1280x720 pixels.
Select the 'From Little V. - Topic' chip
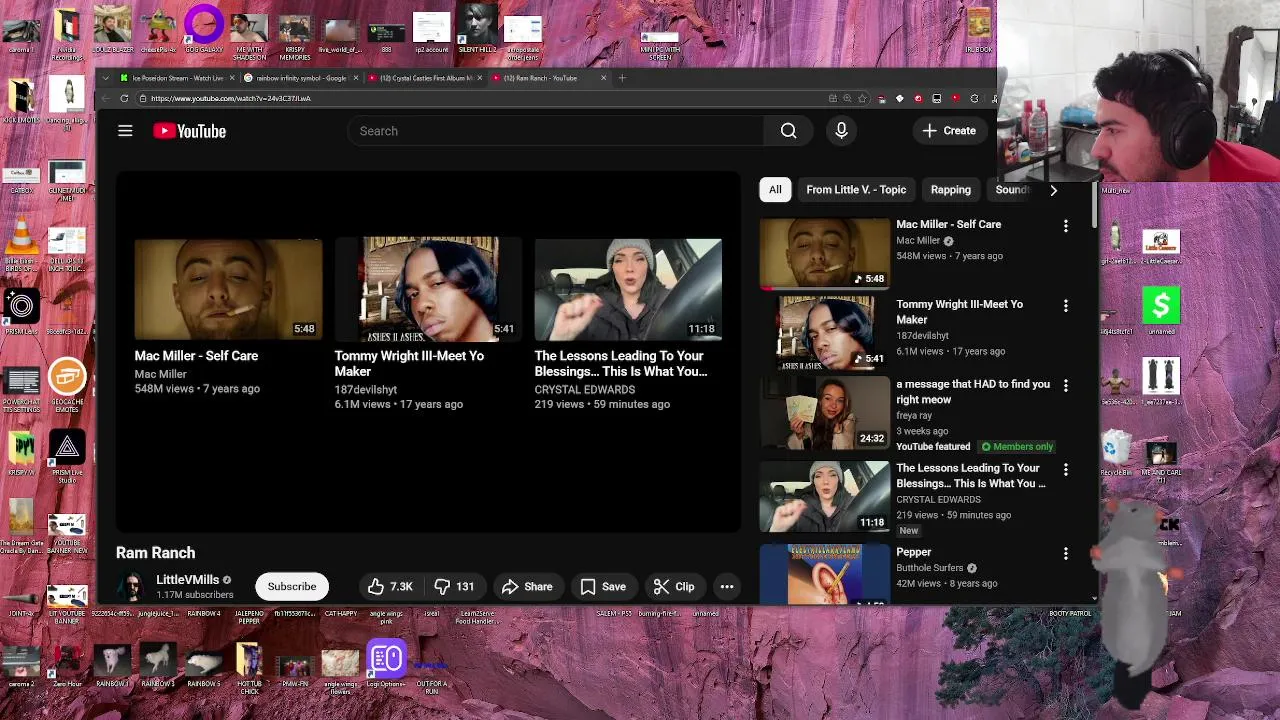pos(856,190)
